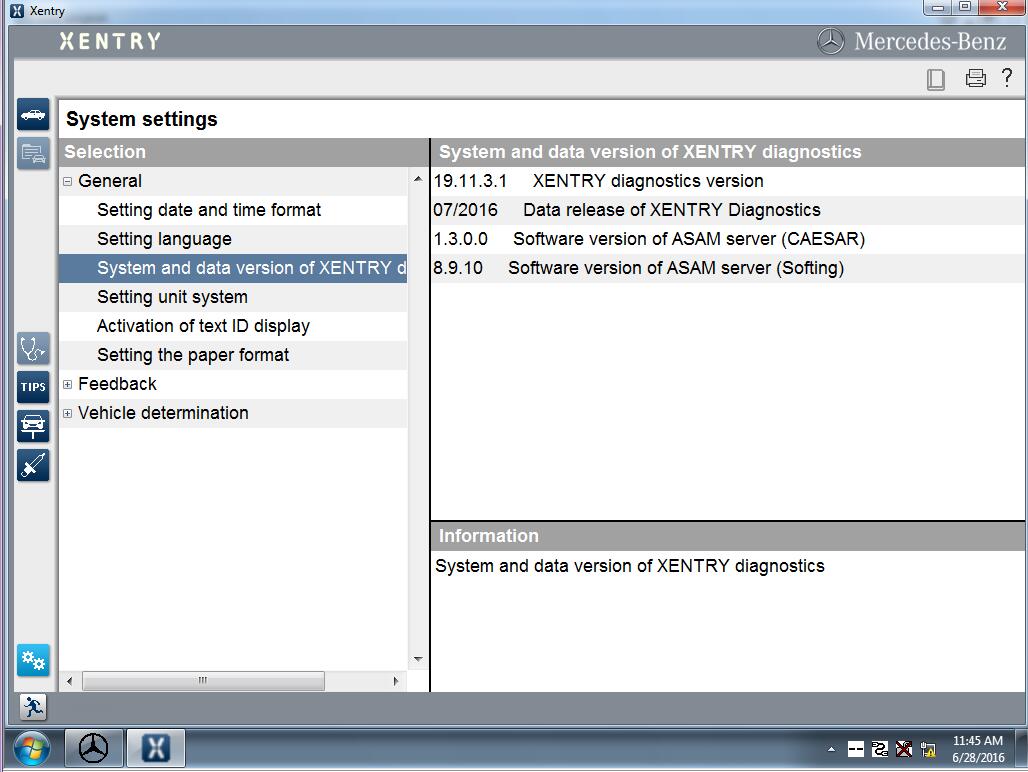The width and height of the screenshot is (1028, 772).
Task: Click the 8.9.10 Softing server version row
Action: (x=728, y=267)
